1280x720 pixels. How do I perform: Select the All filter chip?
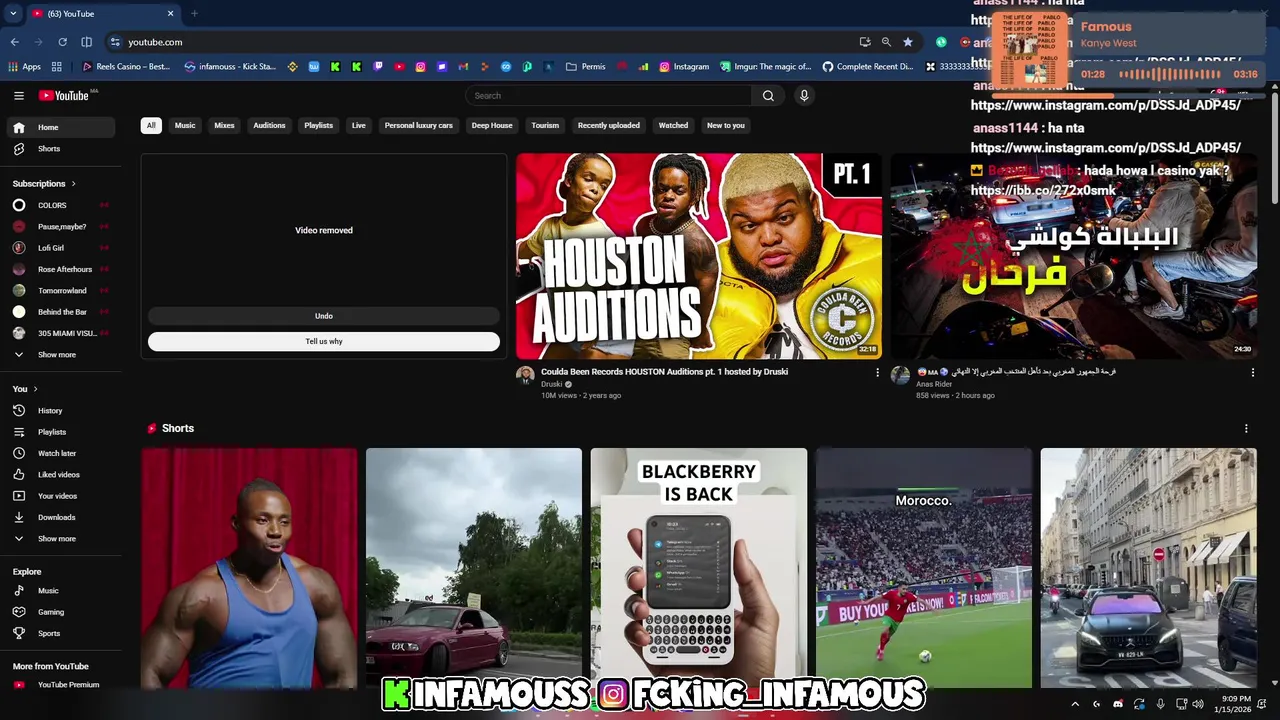[x=151, y=126]
